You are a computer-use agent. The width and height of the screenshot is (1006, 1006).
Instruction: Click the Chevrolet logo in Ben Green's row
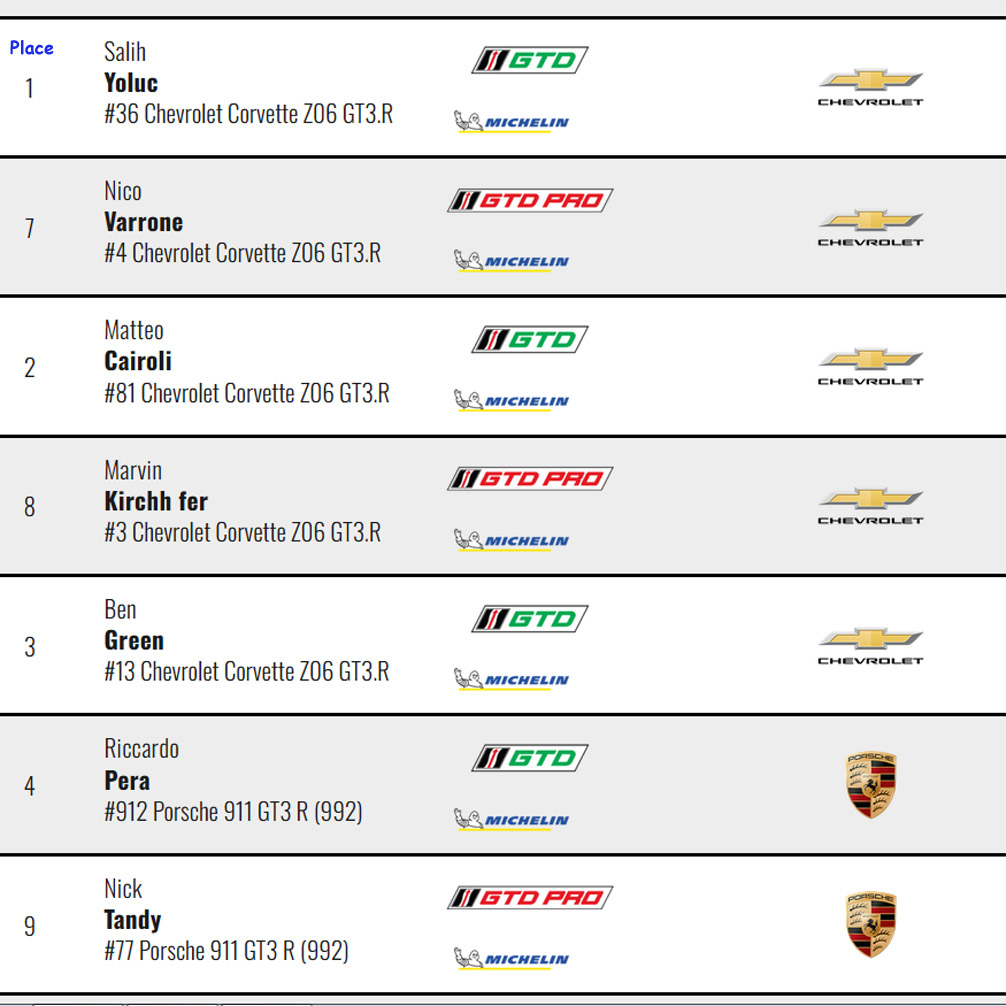(870, 645)
